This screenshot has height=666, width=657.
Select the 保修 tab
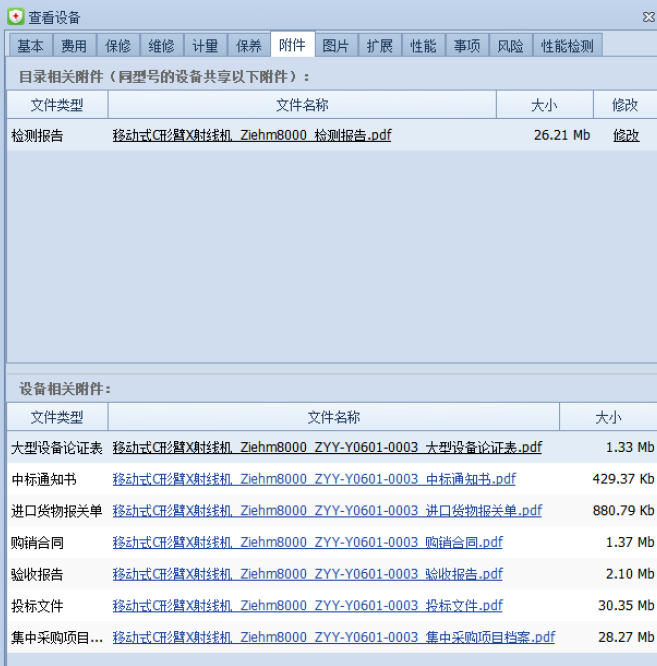point(118,45)
